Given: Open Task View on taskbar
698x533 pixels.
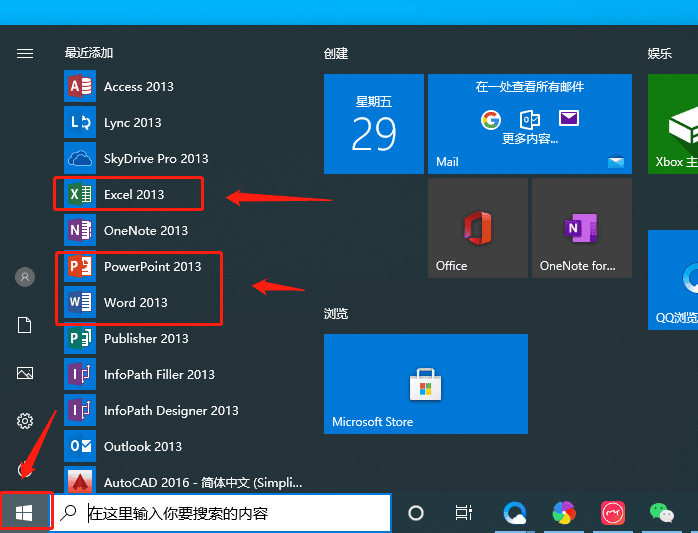Looking at the screenshot, I should (x=463, y=513).
